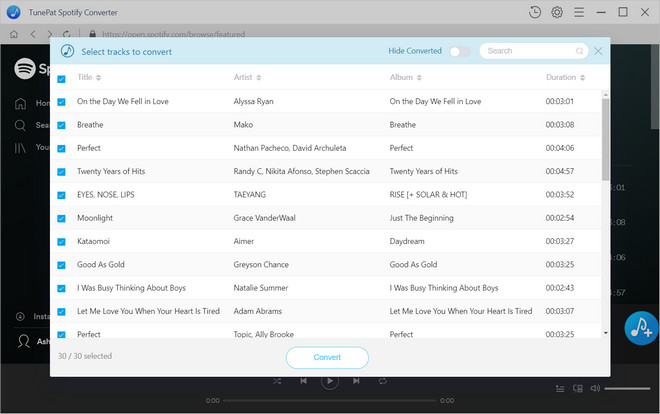The width and height of the screenshot is (660, 414).
Task: Skip to previous track
Action: 303,381
